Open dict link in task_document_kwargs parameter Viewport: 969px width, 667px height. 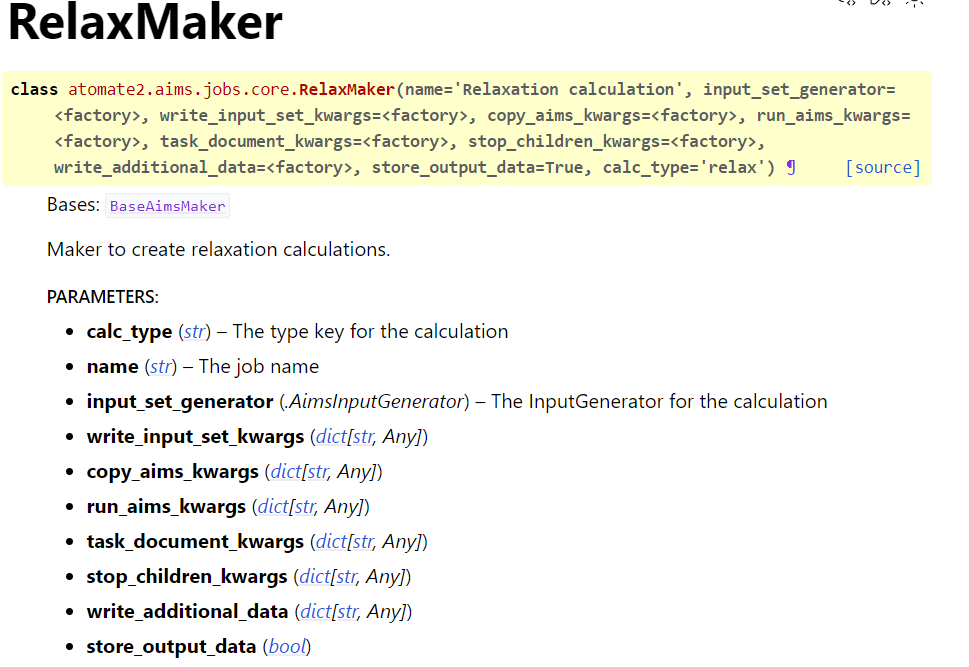[x=331, y=541]
